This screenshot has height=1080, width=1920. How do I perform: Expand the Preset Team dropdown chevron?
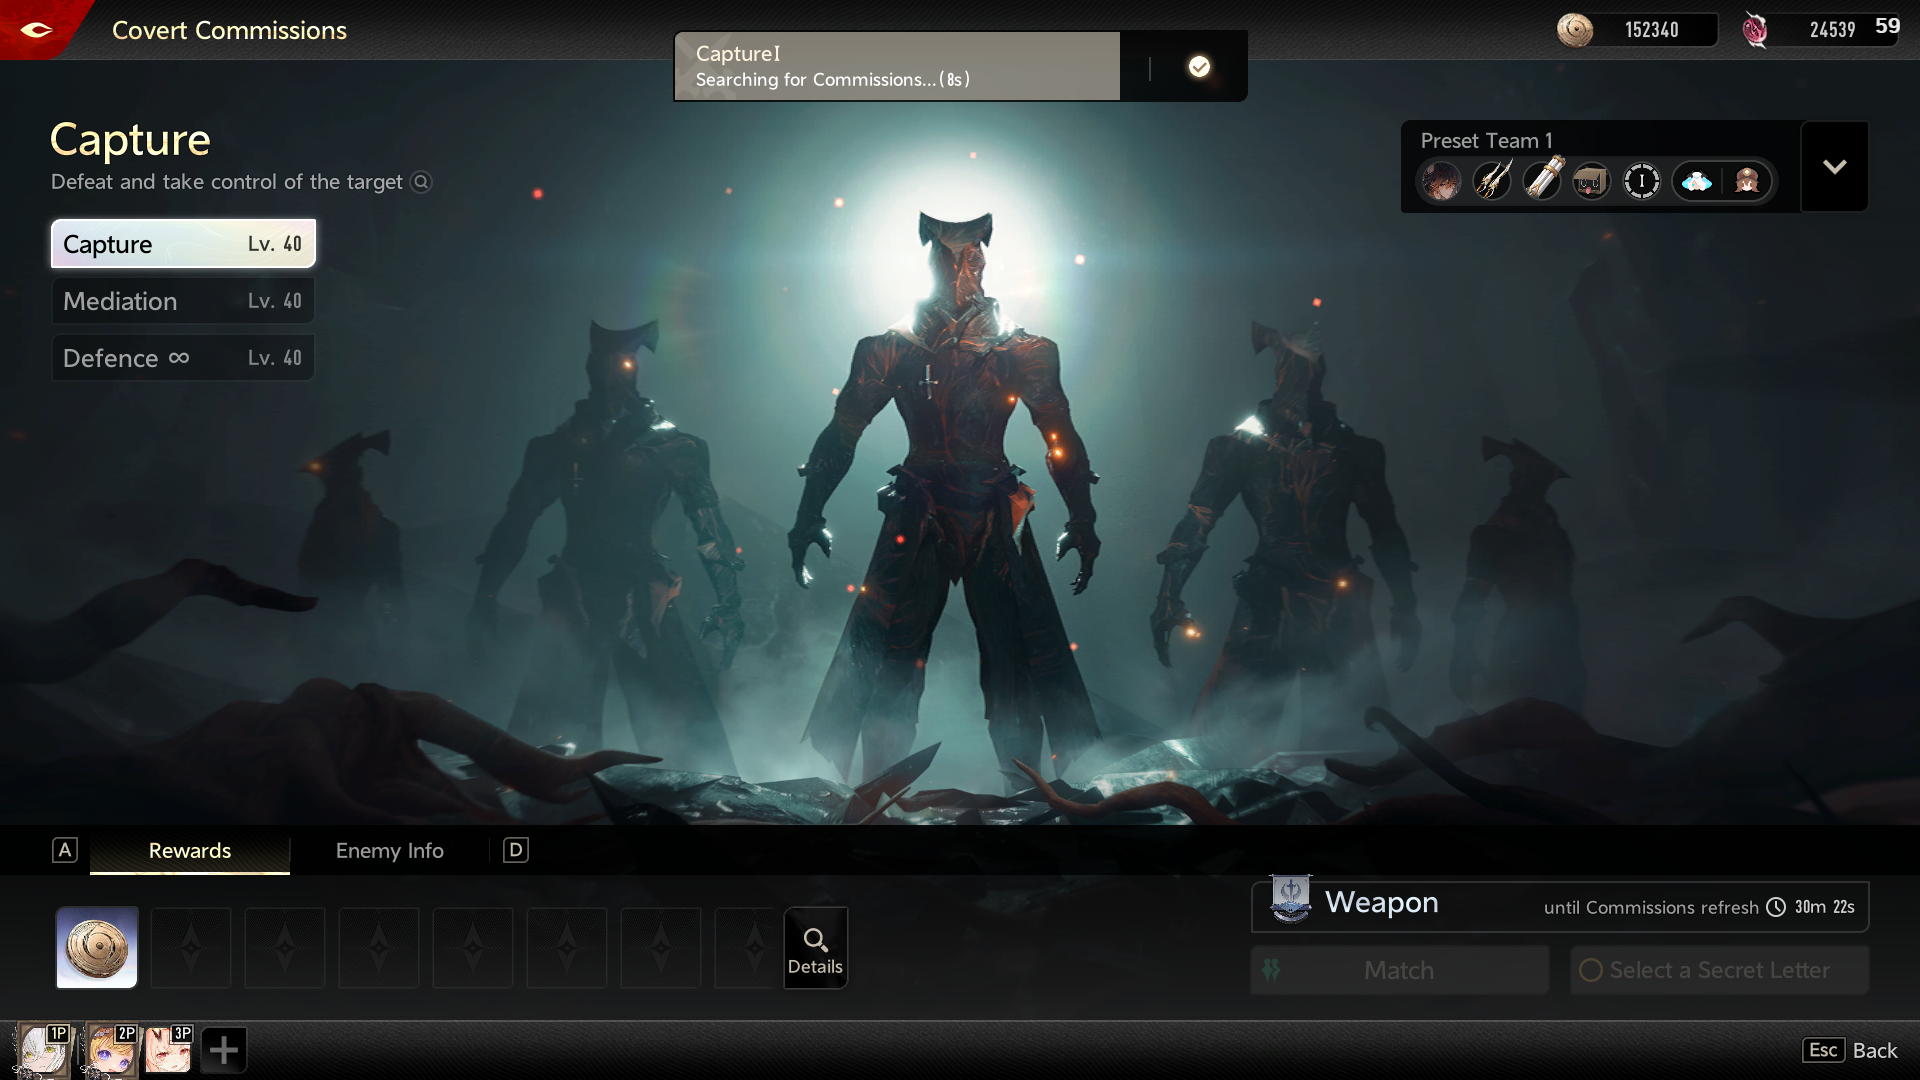[x=1834, y=167]
